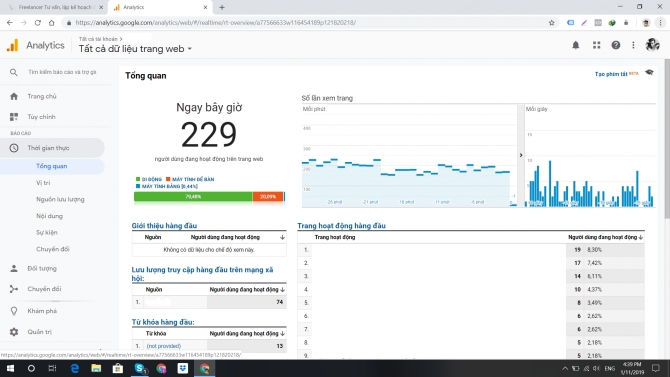Open File Explorer from the taskbar
The width and height of the screenshot is (670, 377).
coord(96,368)
